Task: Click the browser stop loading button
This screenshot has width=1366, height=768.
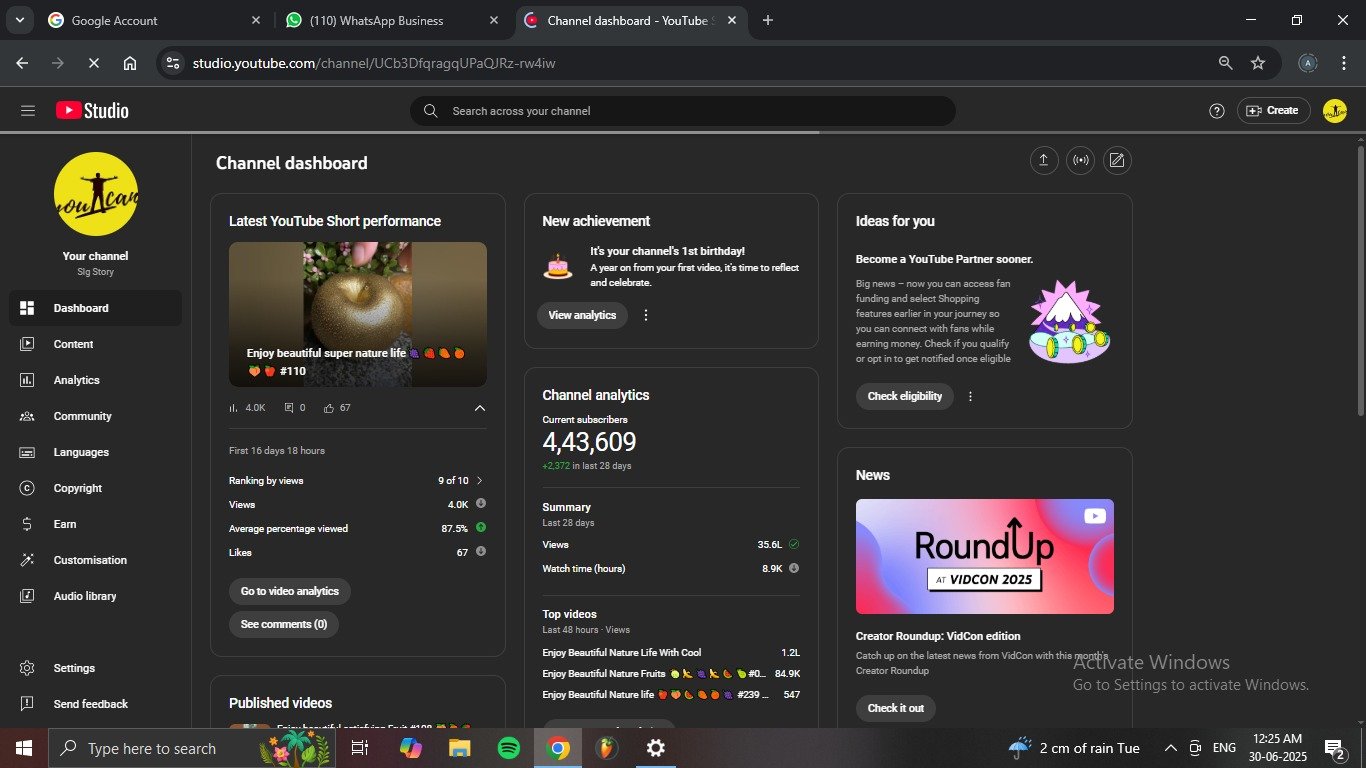Action: pyautogui.click(x=93, y=63)
